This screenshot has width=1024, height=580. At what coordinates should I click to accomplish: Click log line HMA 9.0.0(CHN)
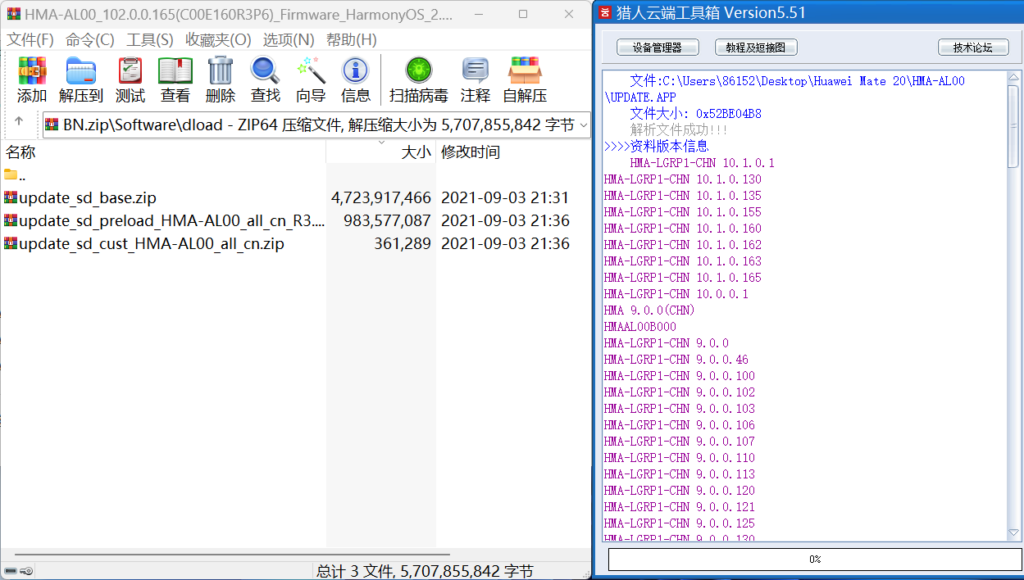[649, 310]
